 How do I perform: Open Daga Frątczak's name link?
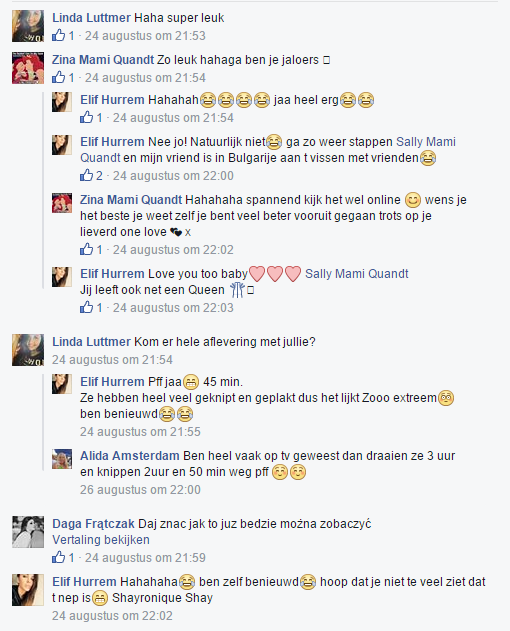[93, 524]
